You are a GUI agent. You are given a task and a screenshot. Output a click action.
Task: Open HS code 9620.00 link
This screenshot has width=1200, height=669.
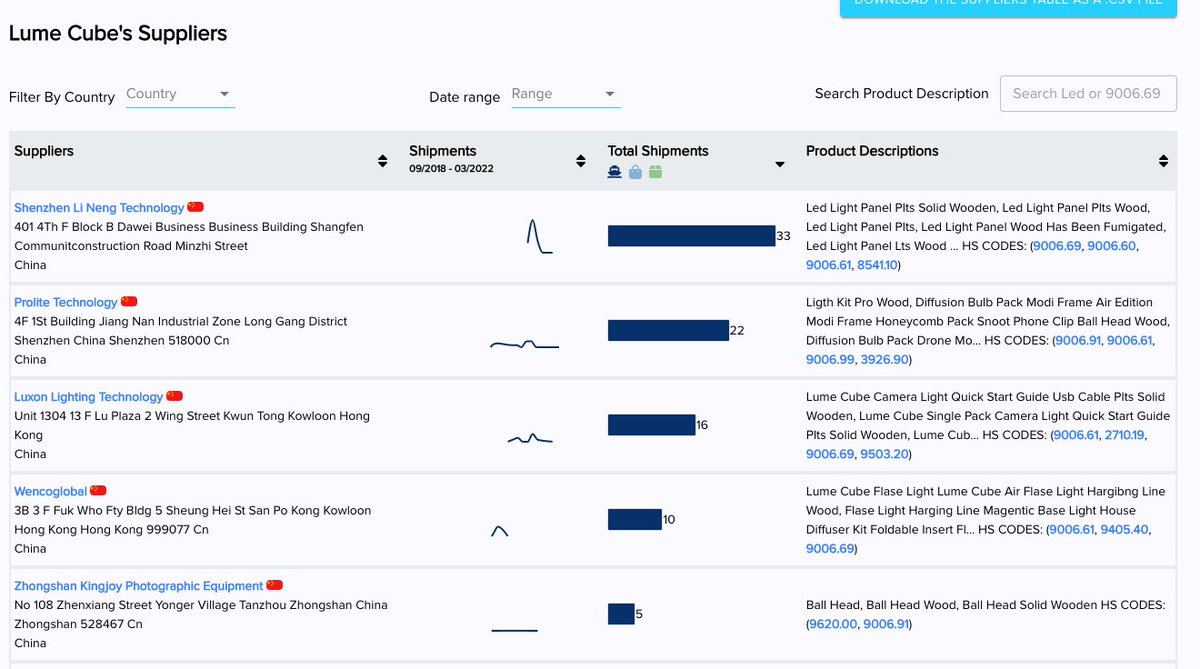834,624
